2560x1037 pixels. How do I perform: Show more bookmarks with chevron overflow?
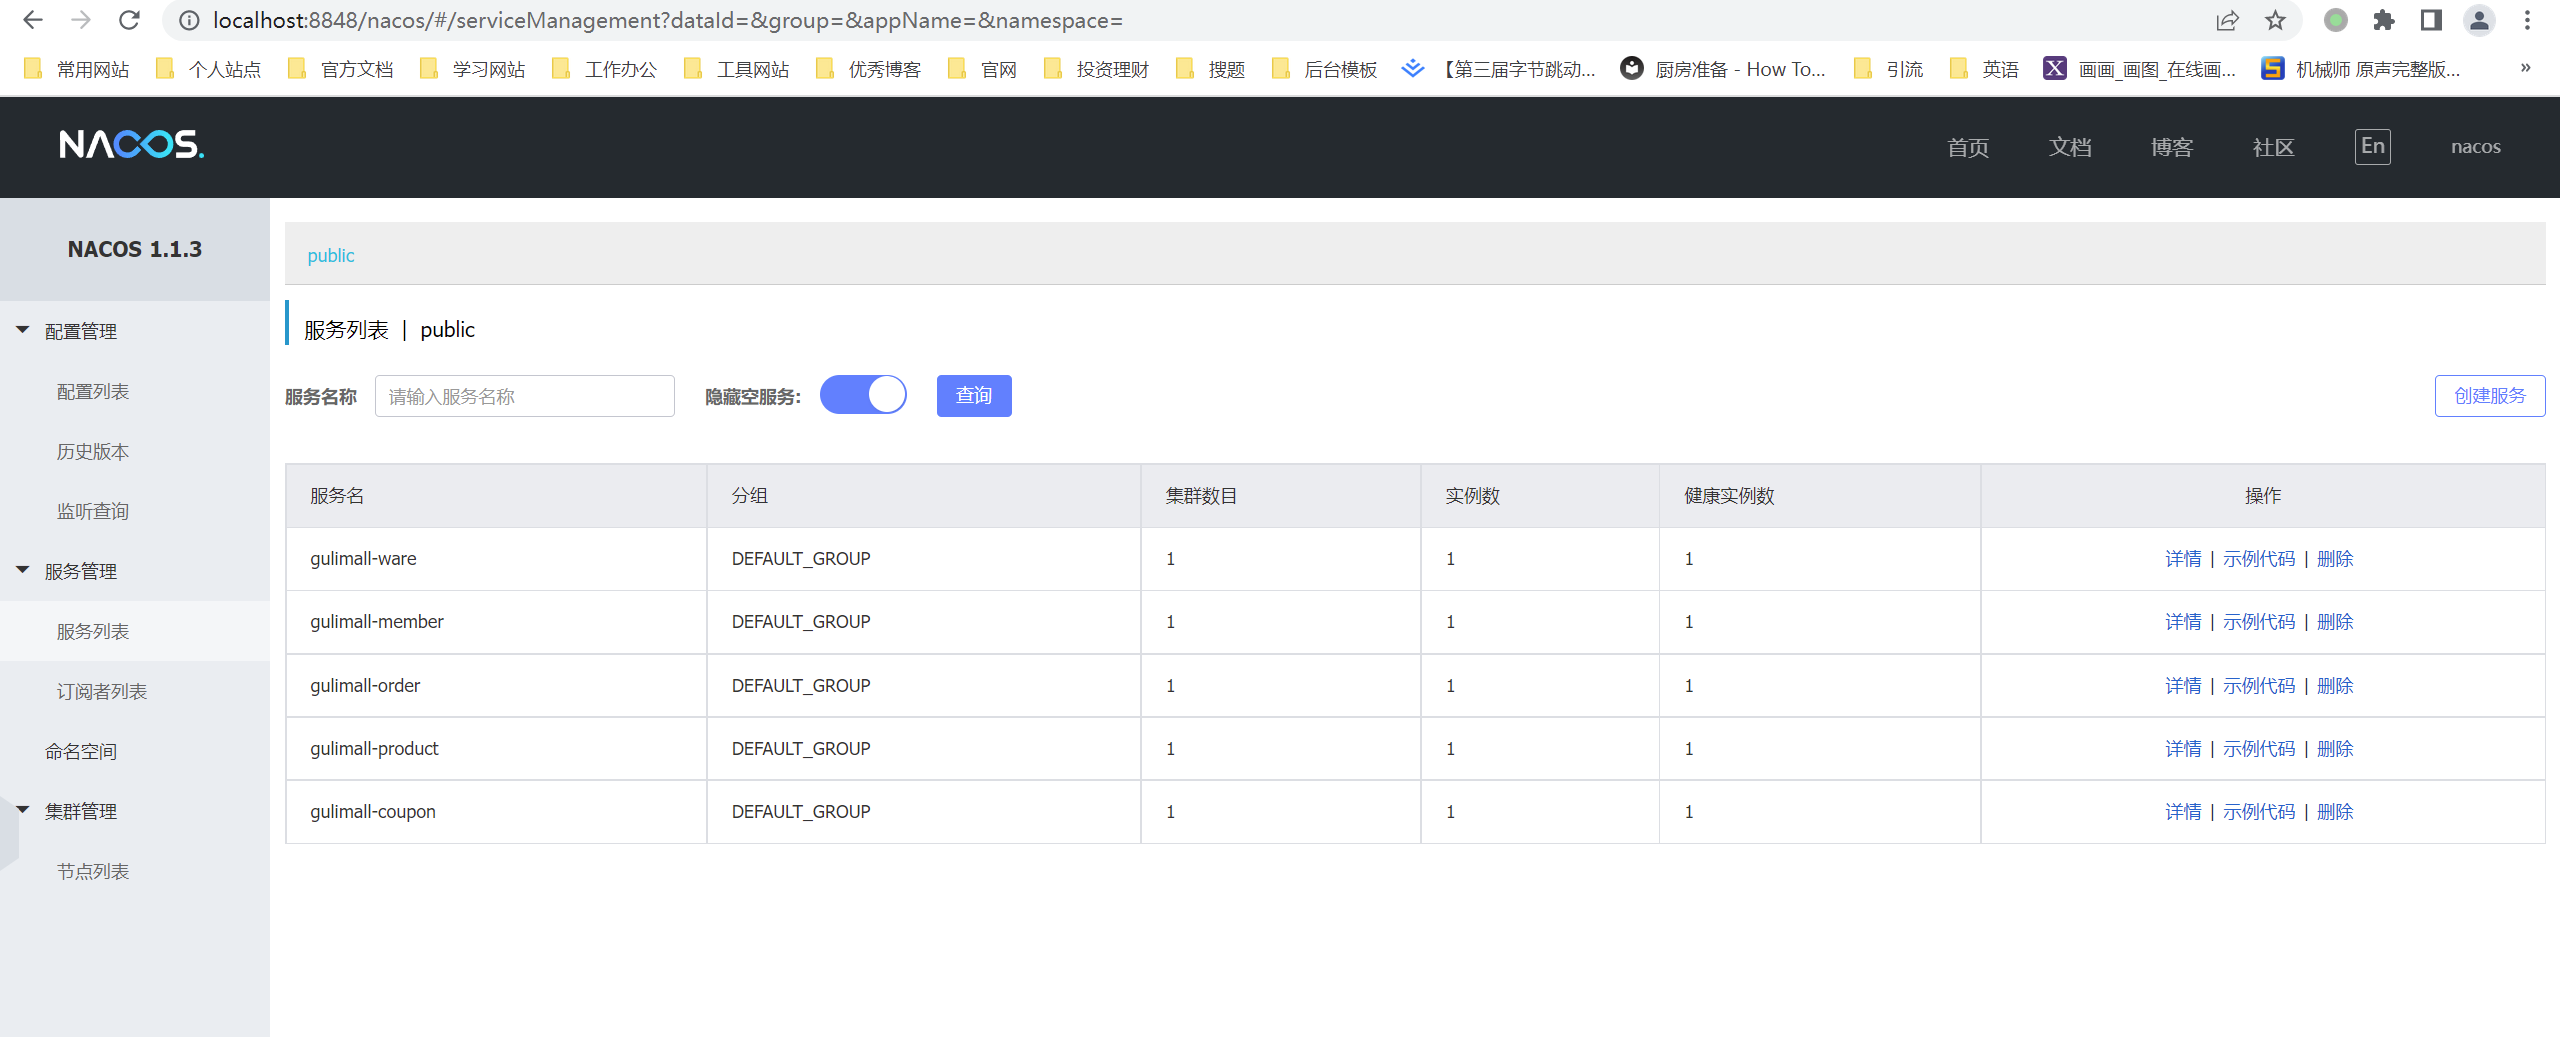tap(2525, 68)
